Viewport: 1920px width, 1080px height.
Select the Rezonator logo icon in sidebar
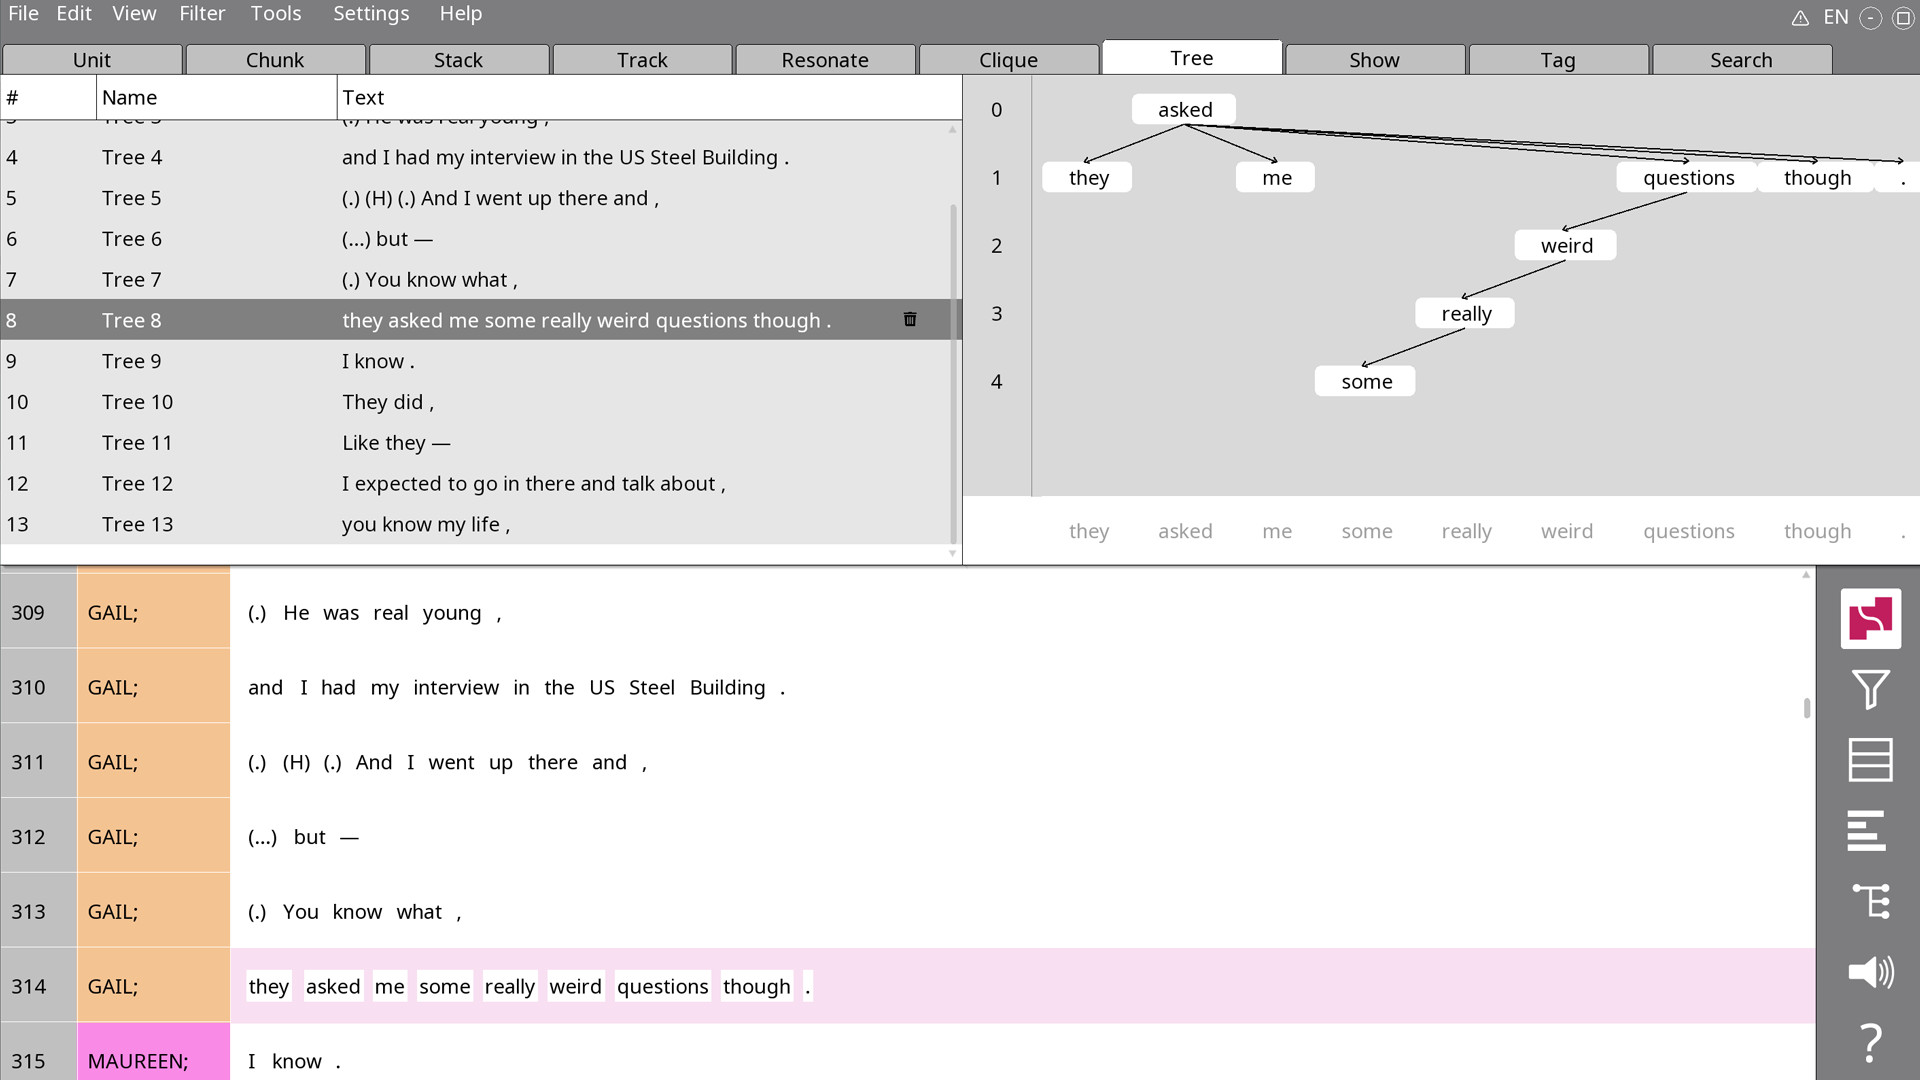(1872, 618)
